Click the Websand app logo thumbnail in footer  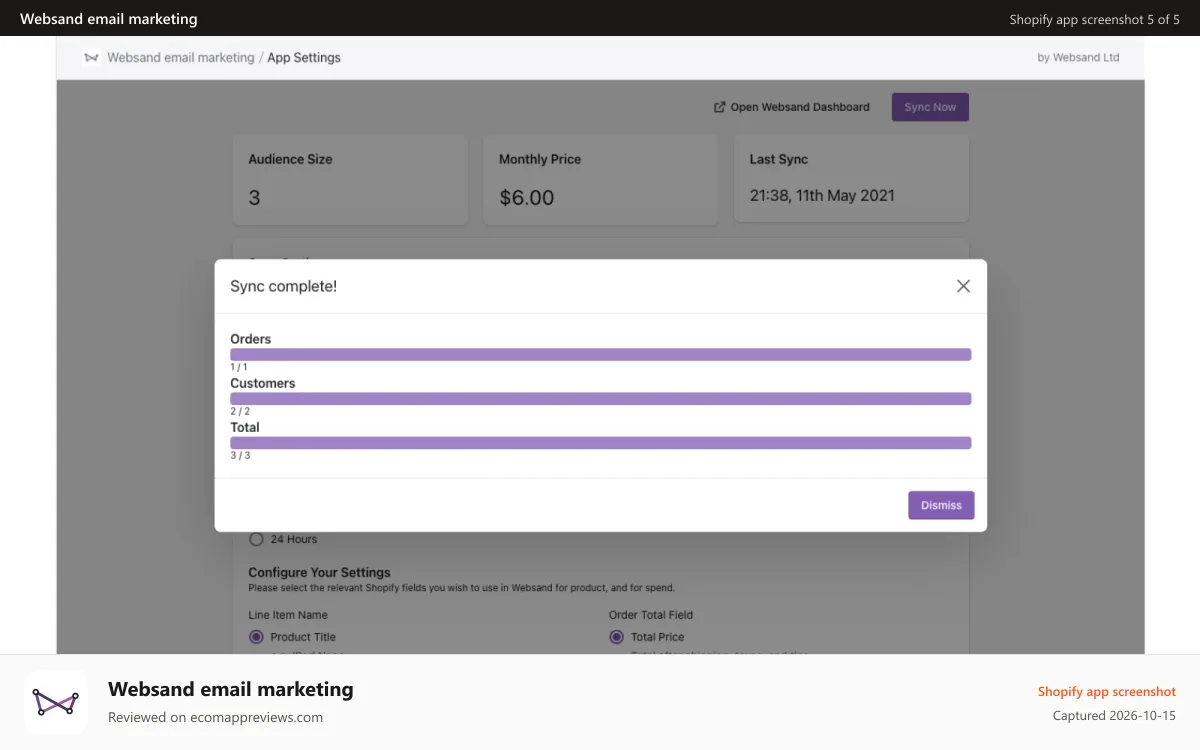(x=56, y=702)
